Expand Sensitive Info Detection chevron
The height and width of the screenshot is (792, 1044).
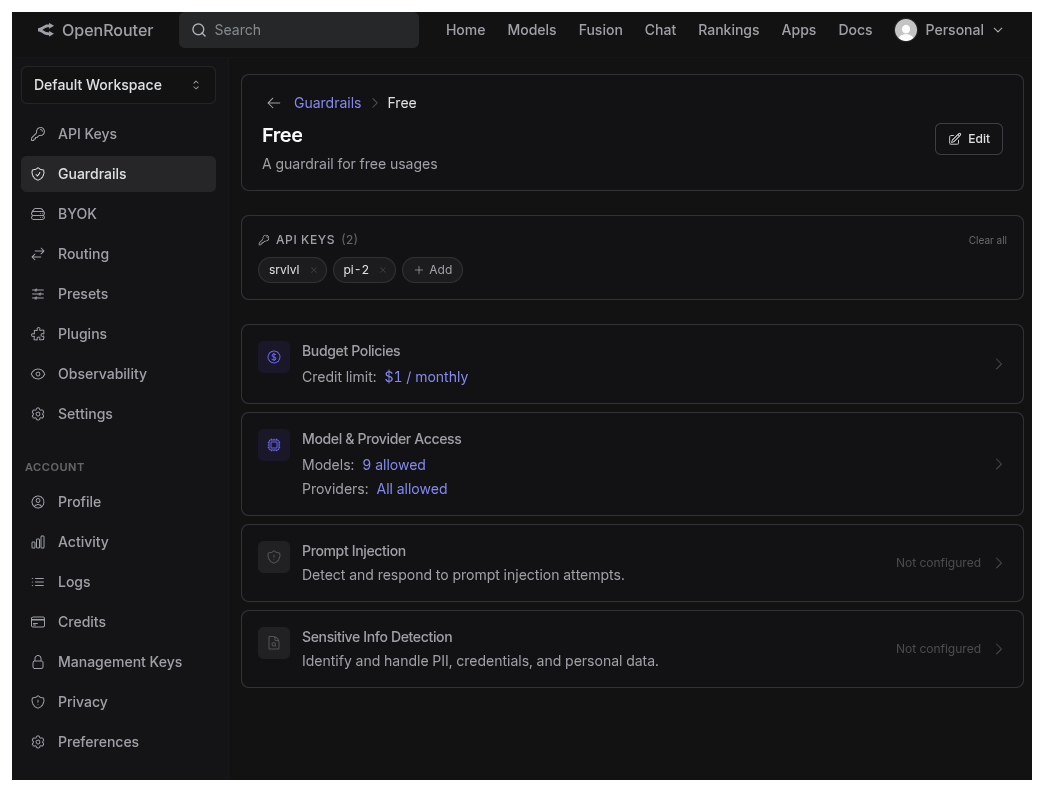pos(999,649)
